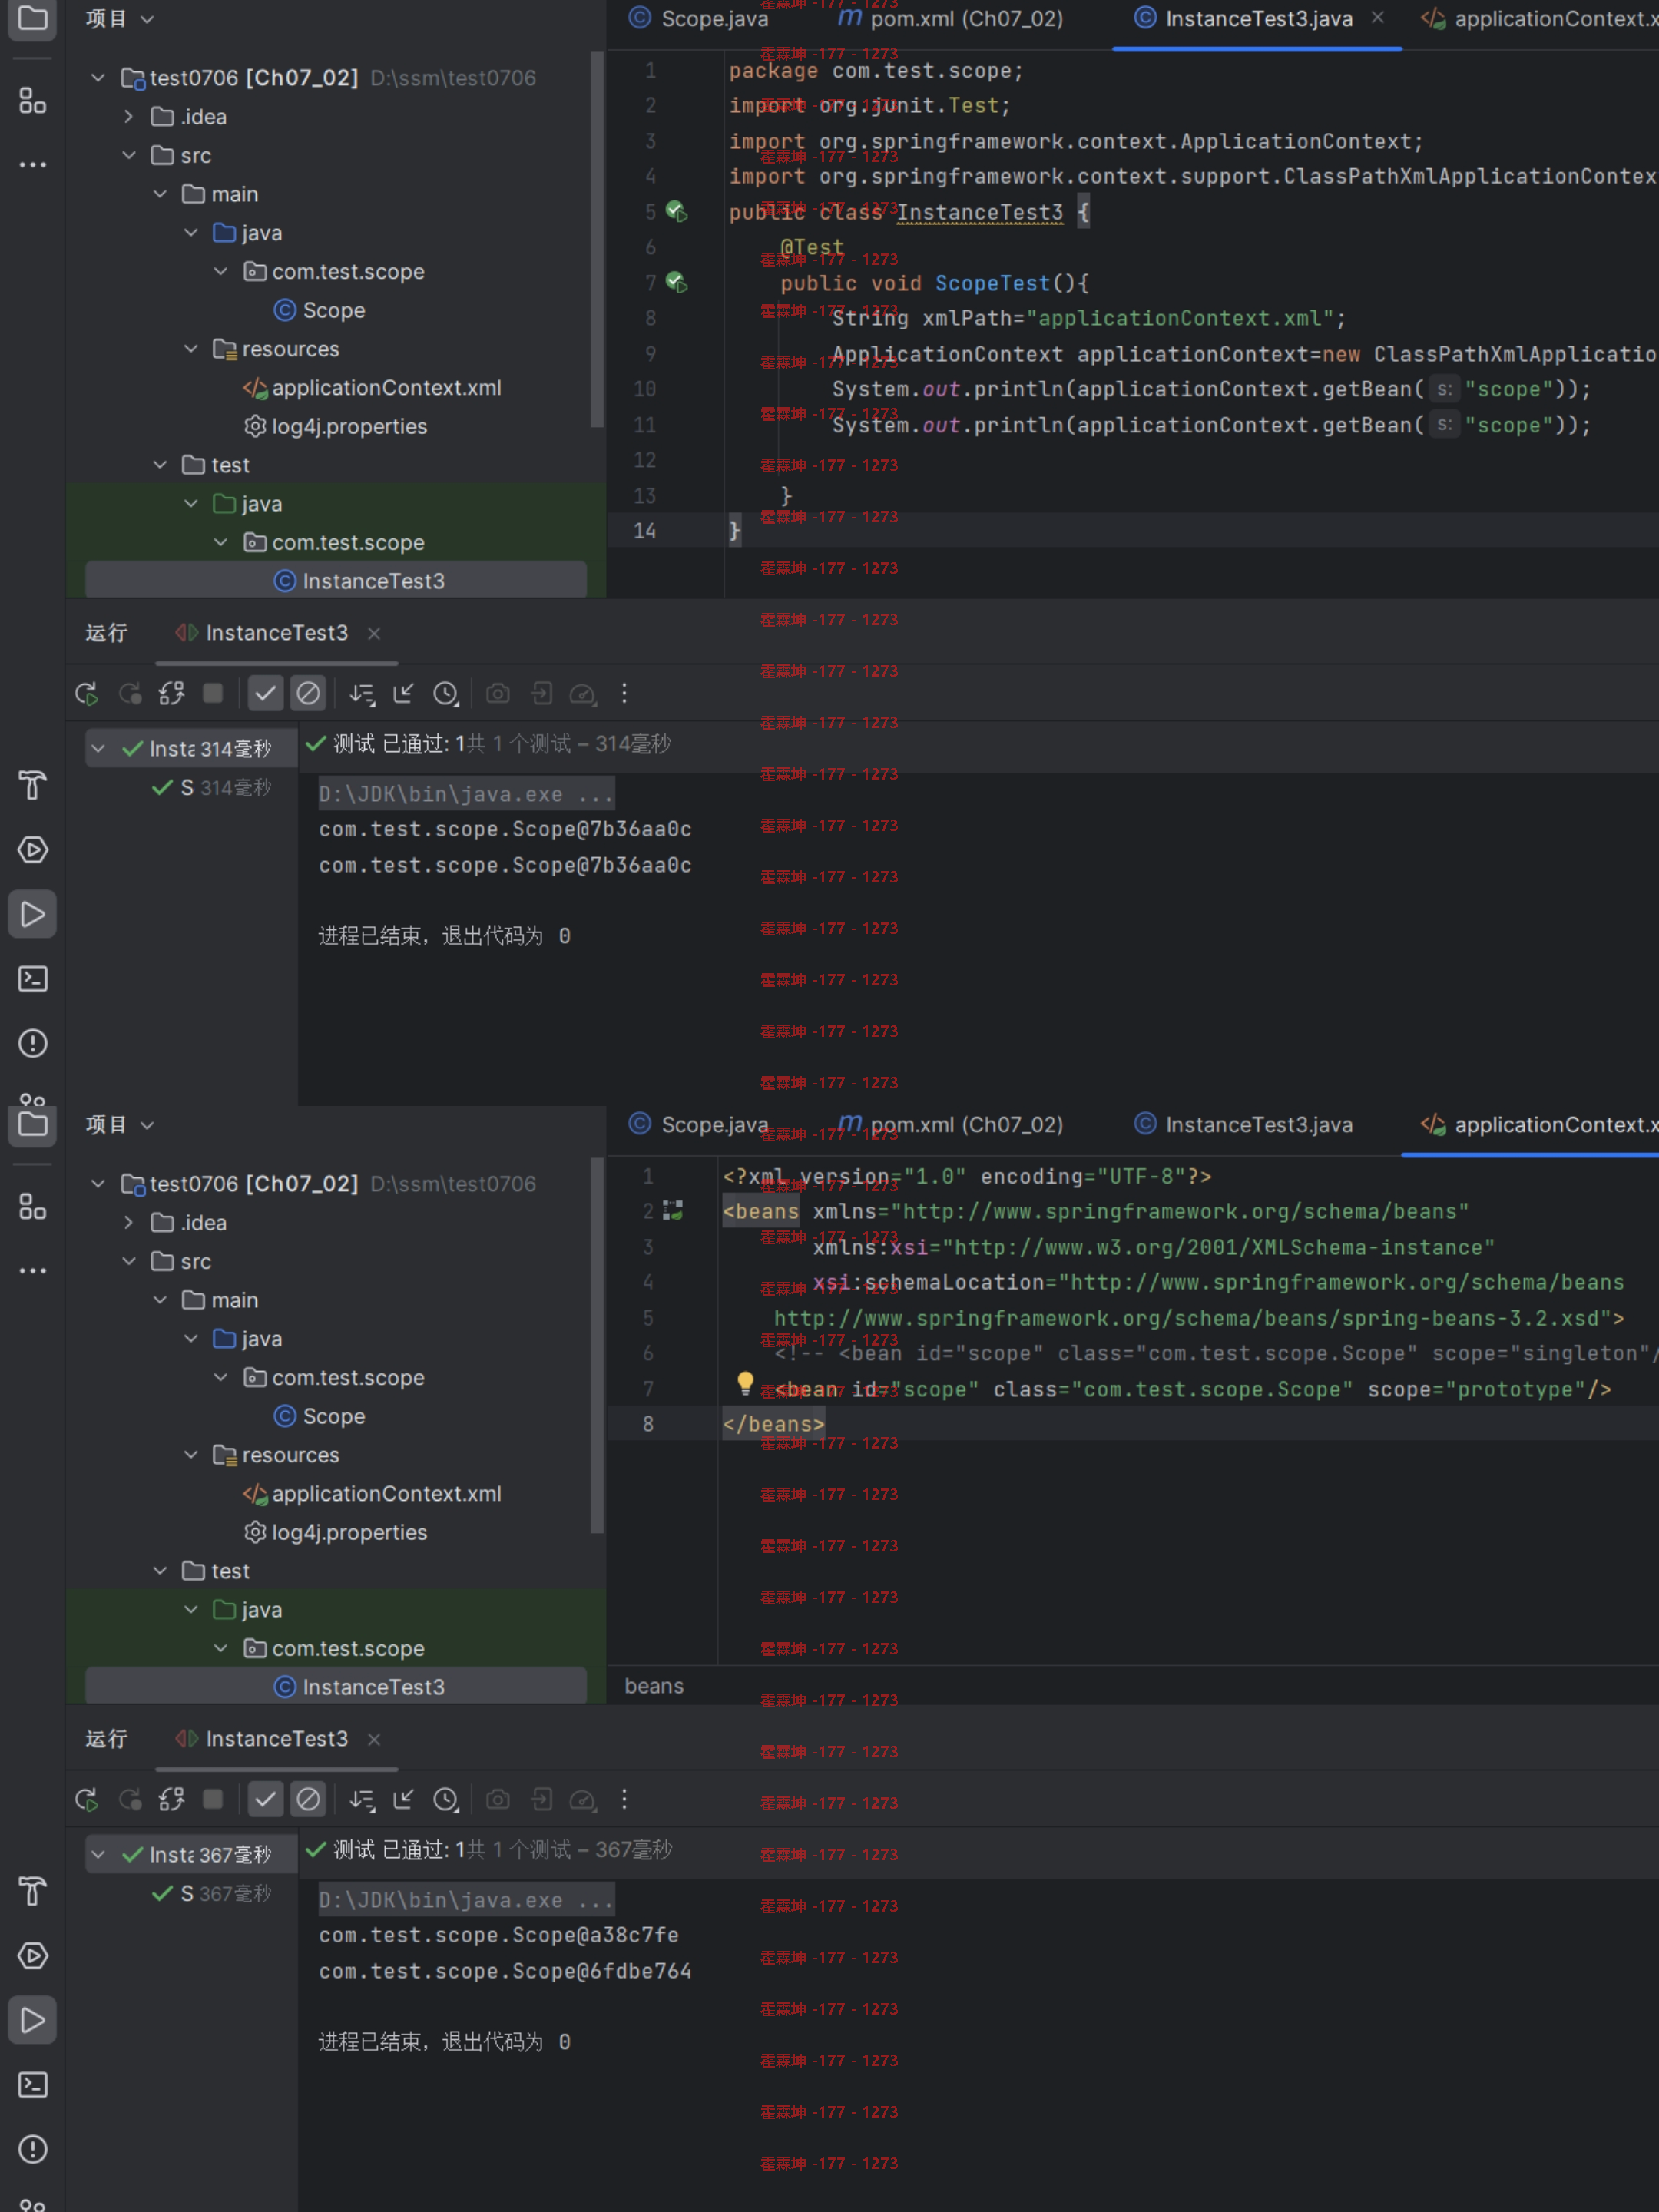Viewport: 1659px width, 2212px height.
Task: Toggle show passed tests in 367毫秒 run panel
Action: [265, 1799]
